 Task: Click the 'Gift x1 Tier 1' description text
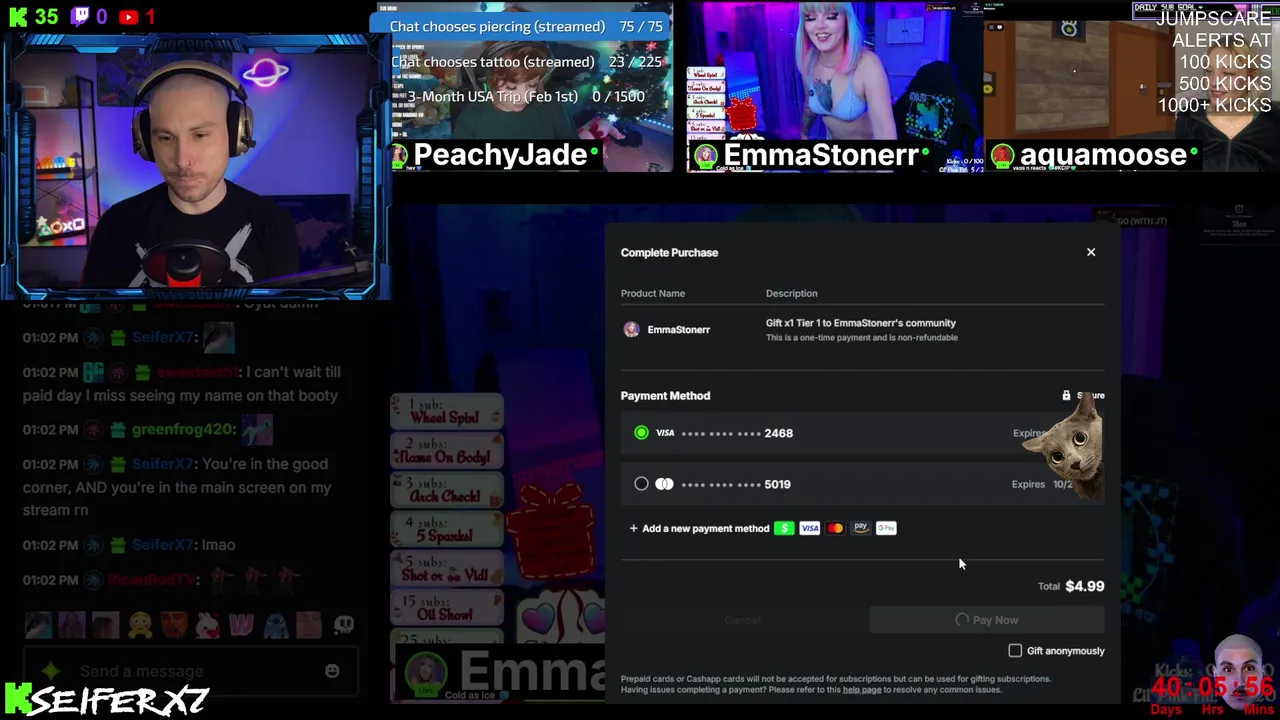point(860,323)
